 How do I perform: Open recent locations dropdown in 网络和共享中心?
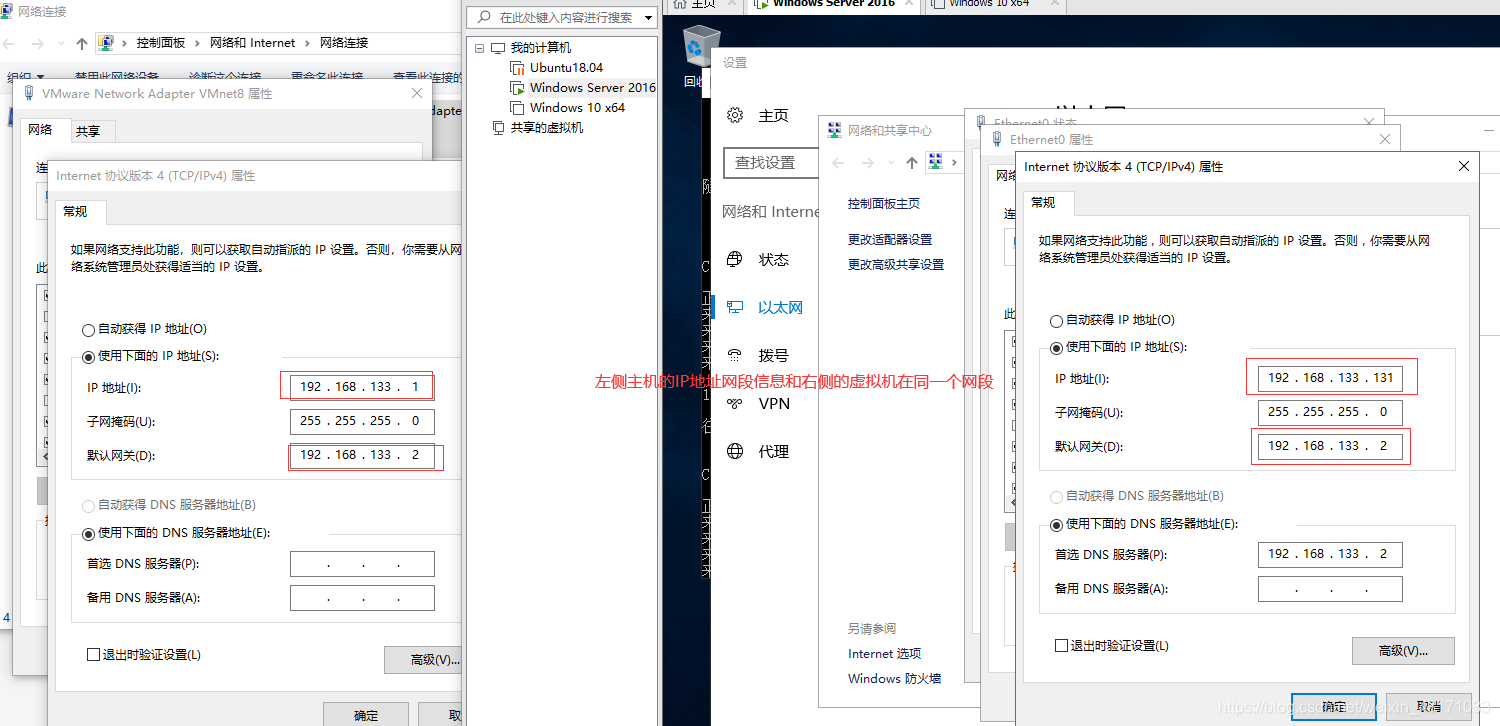click(x=890, y=162)
